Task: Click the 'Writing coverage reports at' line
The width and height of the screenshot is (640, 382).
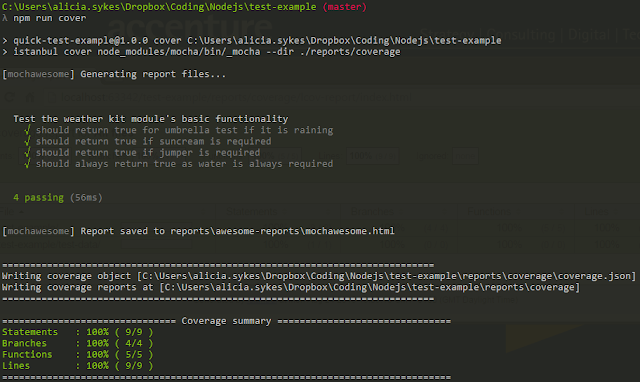Action: coord(291,287)
